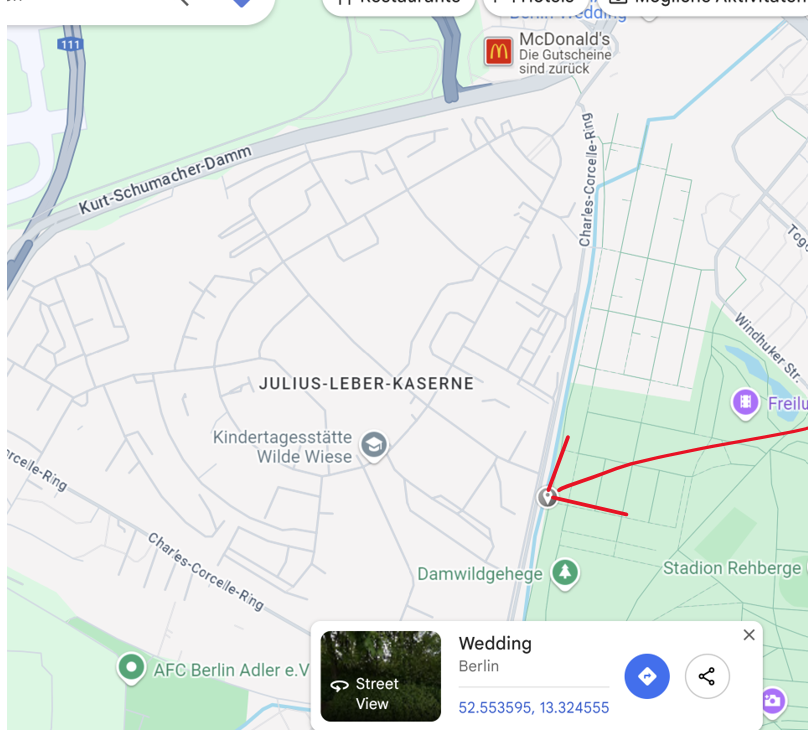Viewport: 808px width, 733px height.
Task: Click the McDonald's restaurant logo on the map
Action: click(498, 51)
